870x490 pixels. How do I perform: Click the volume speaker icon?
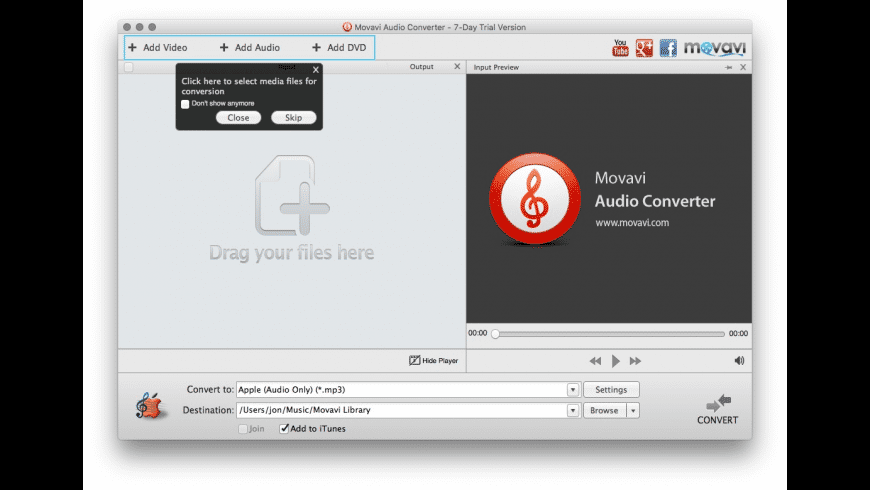[x=739, y=361]
